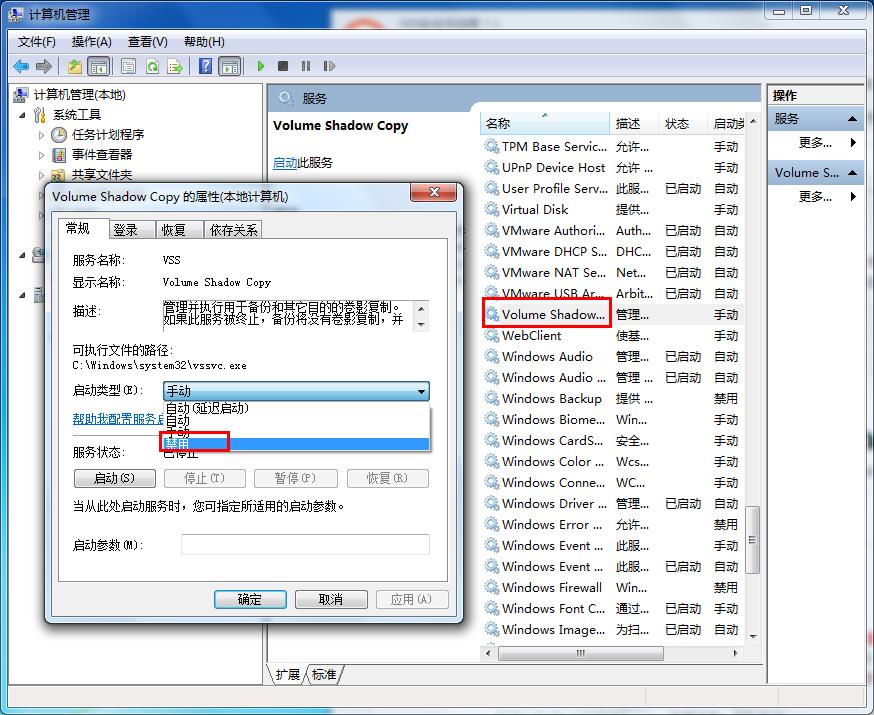Click description box scroll down arrow

[x=421, y=325]
